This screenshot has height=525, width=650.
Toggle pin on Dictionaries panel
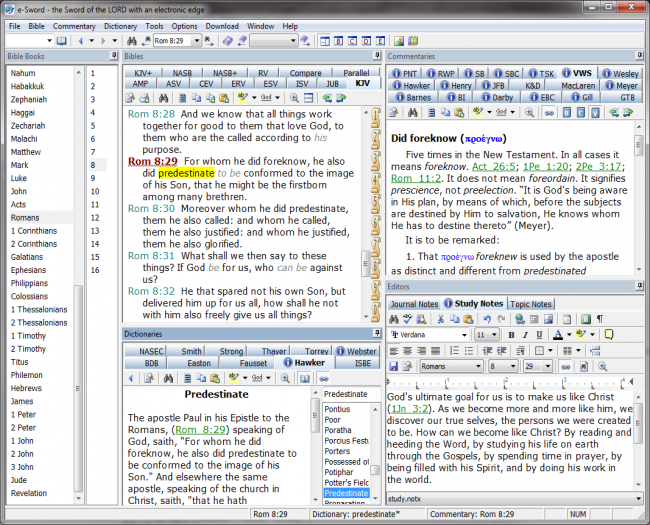click(377, 333)
